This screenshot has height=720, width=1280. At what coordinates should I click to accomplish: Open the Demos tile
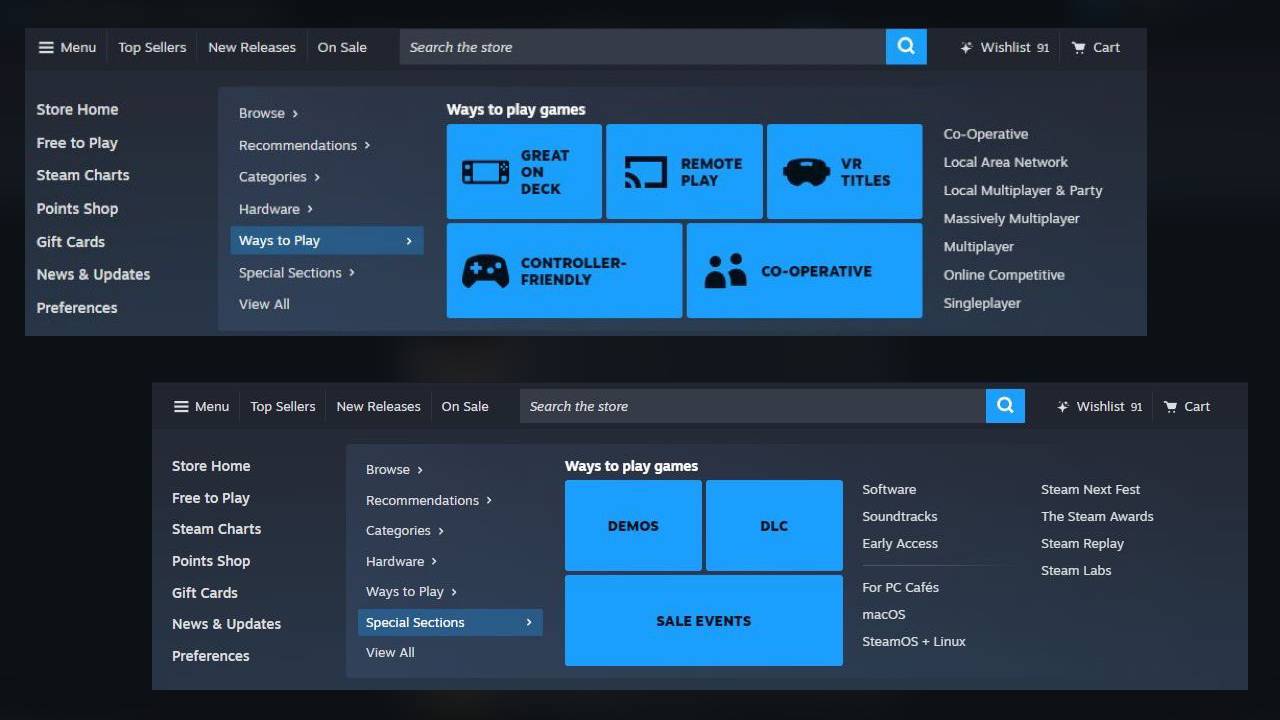click(633, 525)
